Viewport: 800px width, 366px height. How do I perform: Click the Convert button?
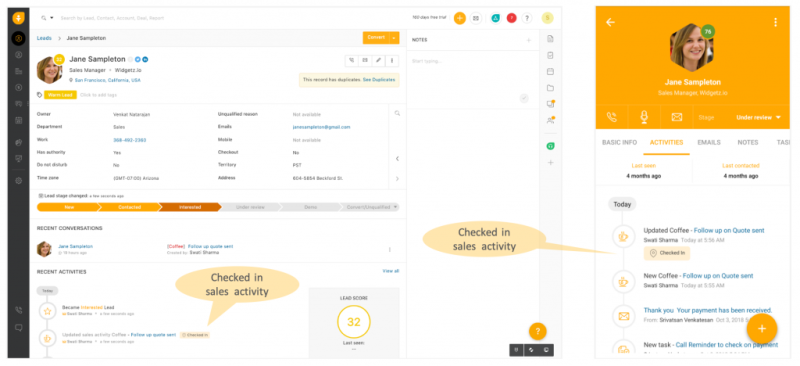tap(376, 38)
